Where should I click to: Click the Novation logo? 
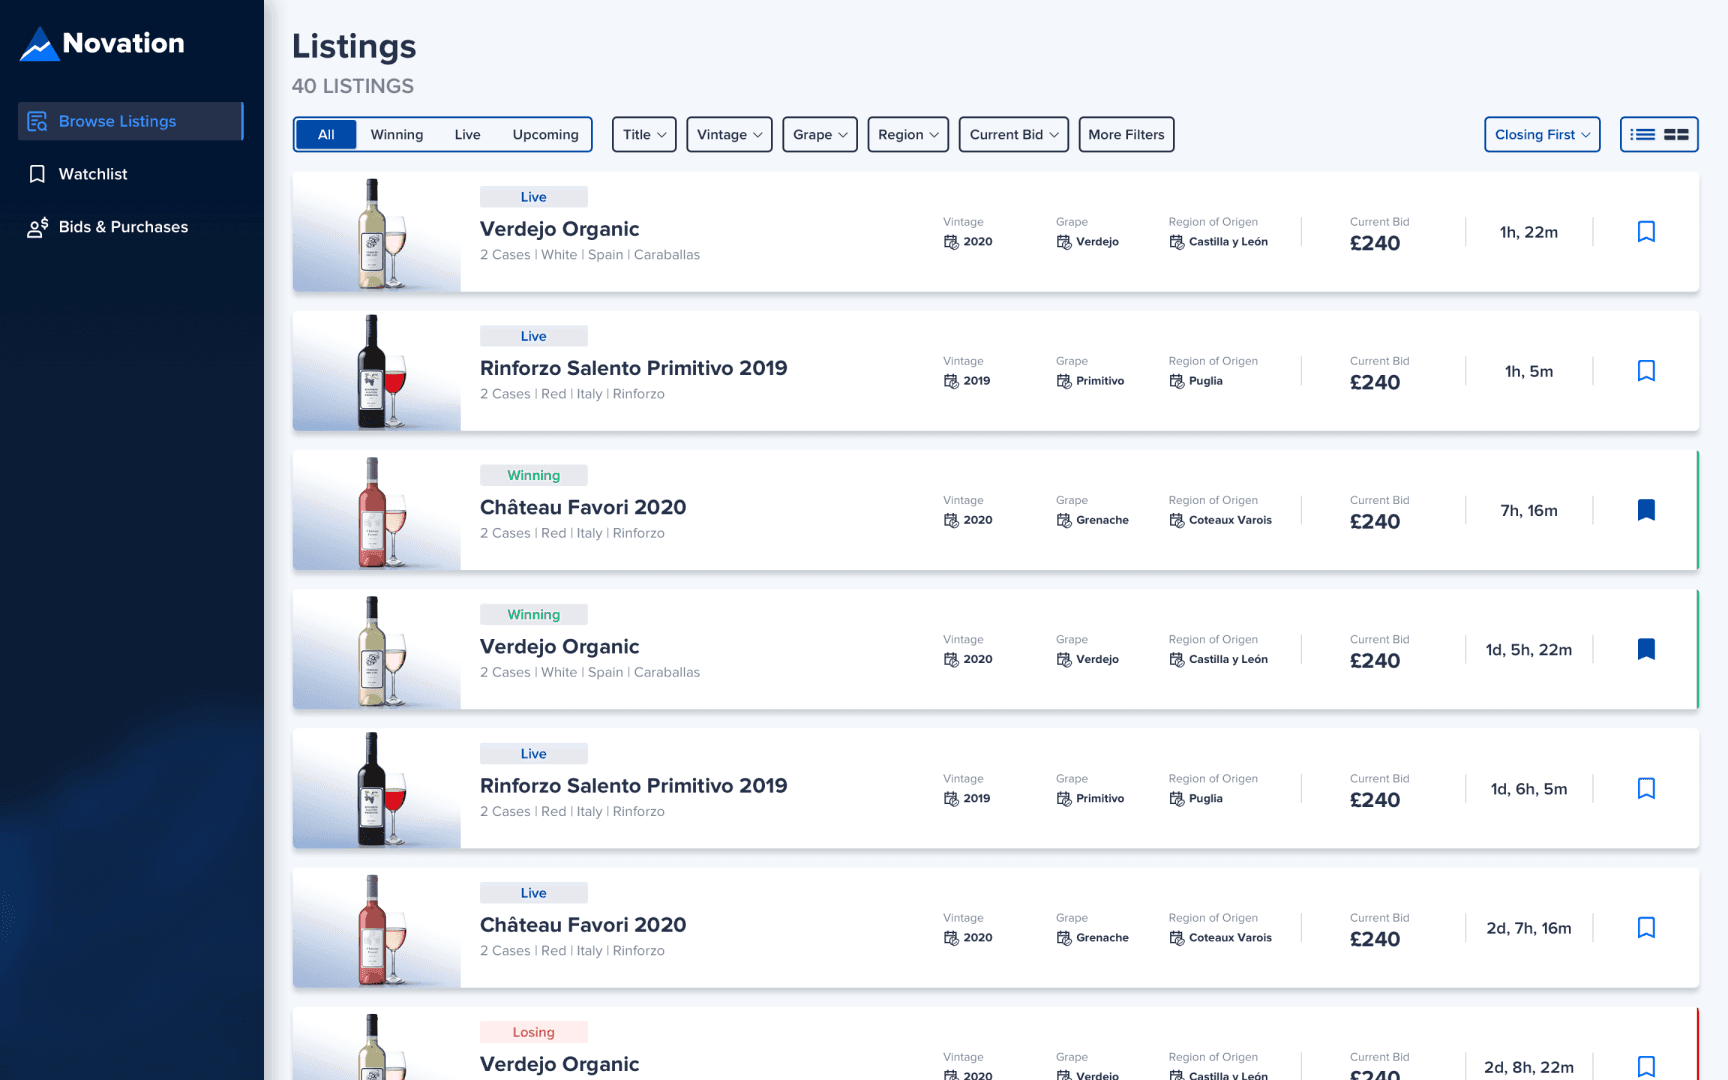click(102, 44)
